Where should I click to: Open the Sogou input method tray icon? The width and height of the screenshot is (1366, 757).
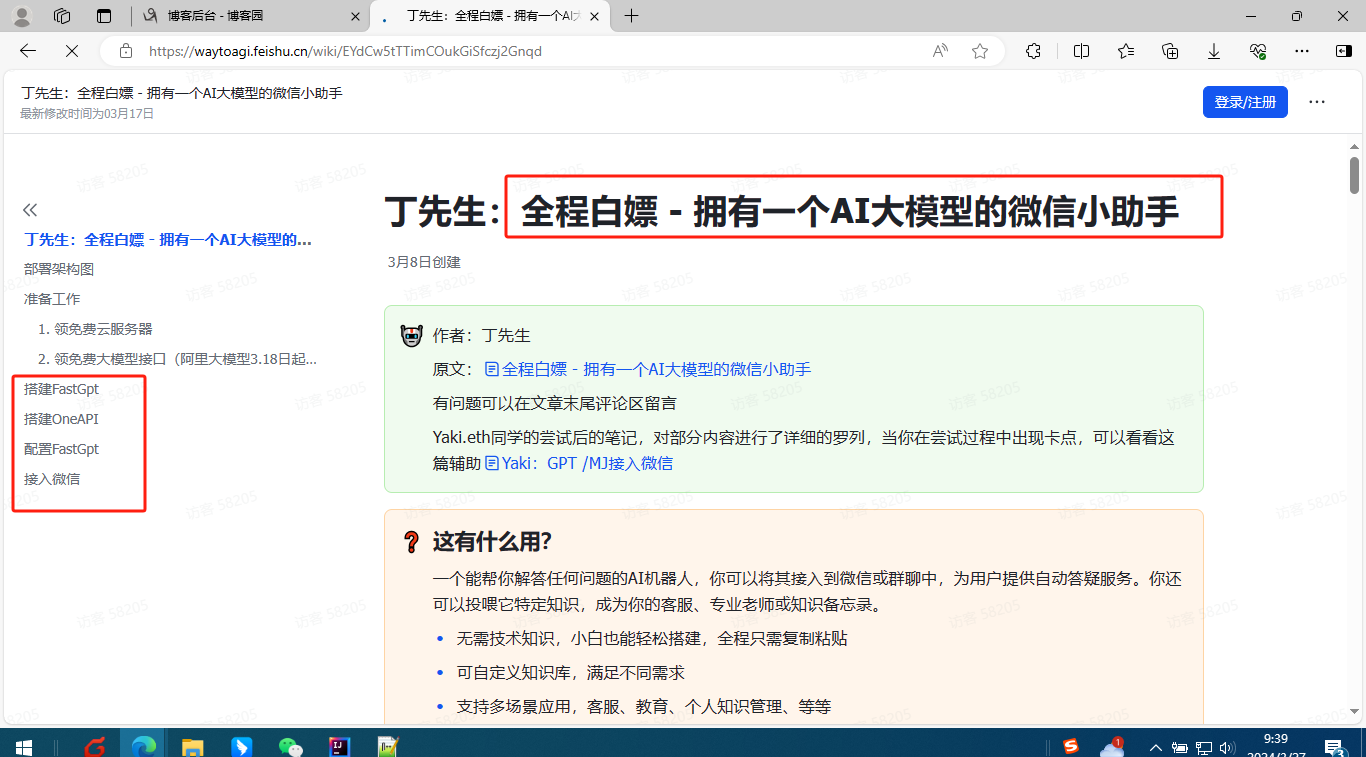point(1071,746)
